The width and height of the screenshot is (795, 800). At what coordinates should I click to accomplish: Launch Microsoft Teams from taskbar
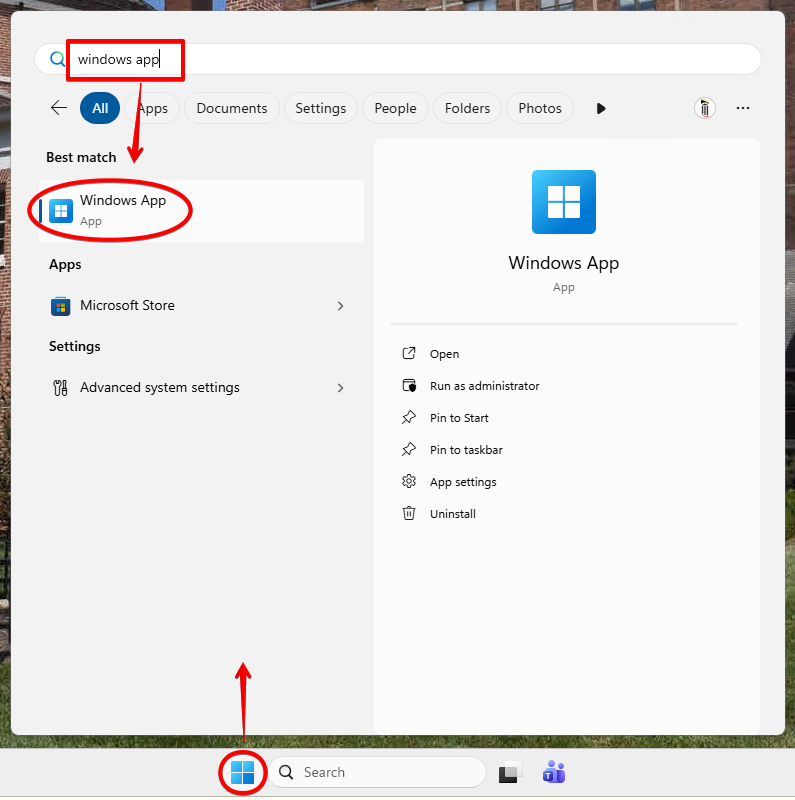553,772
